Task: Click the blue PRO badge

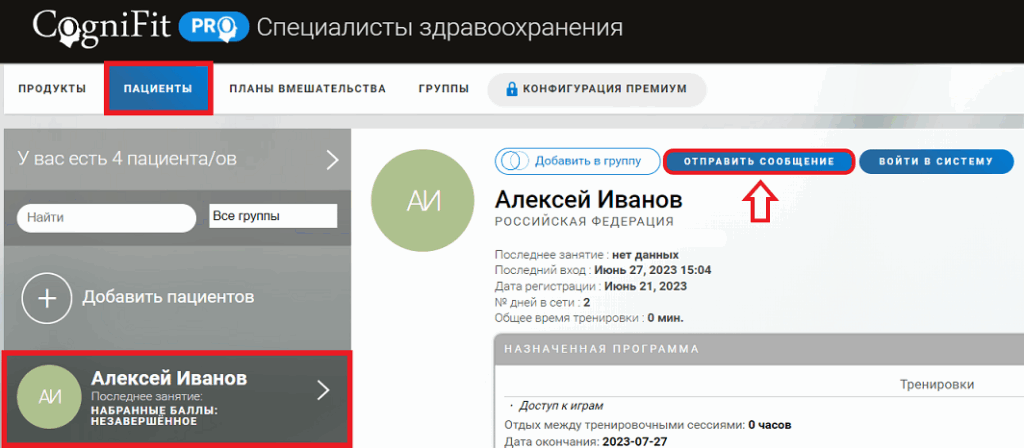Action: point(212,27)
